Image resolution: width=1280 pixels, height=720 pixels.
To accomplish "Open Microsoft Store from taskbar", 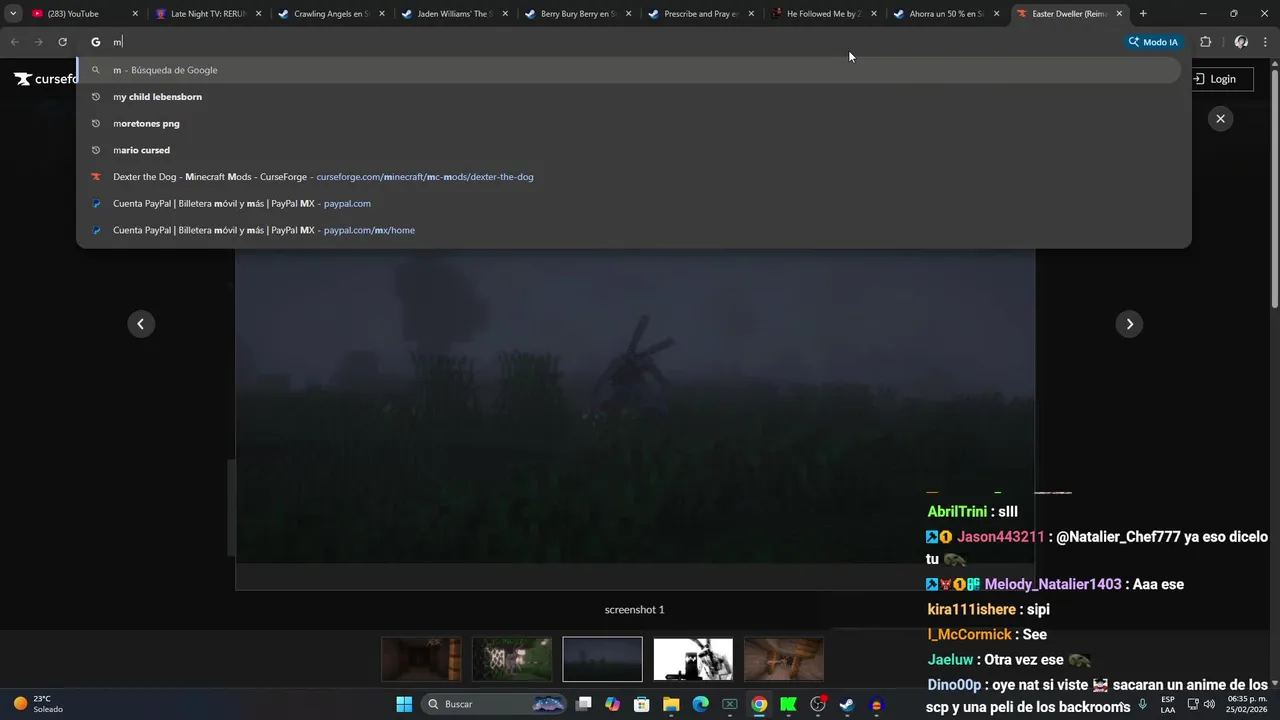I will pos(642,704).
